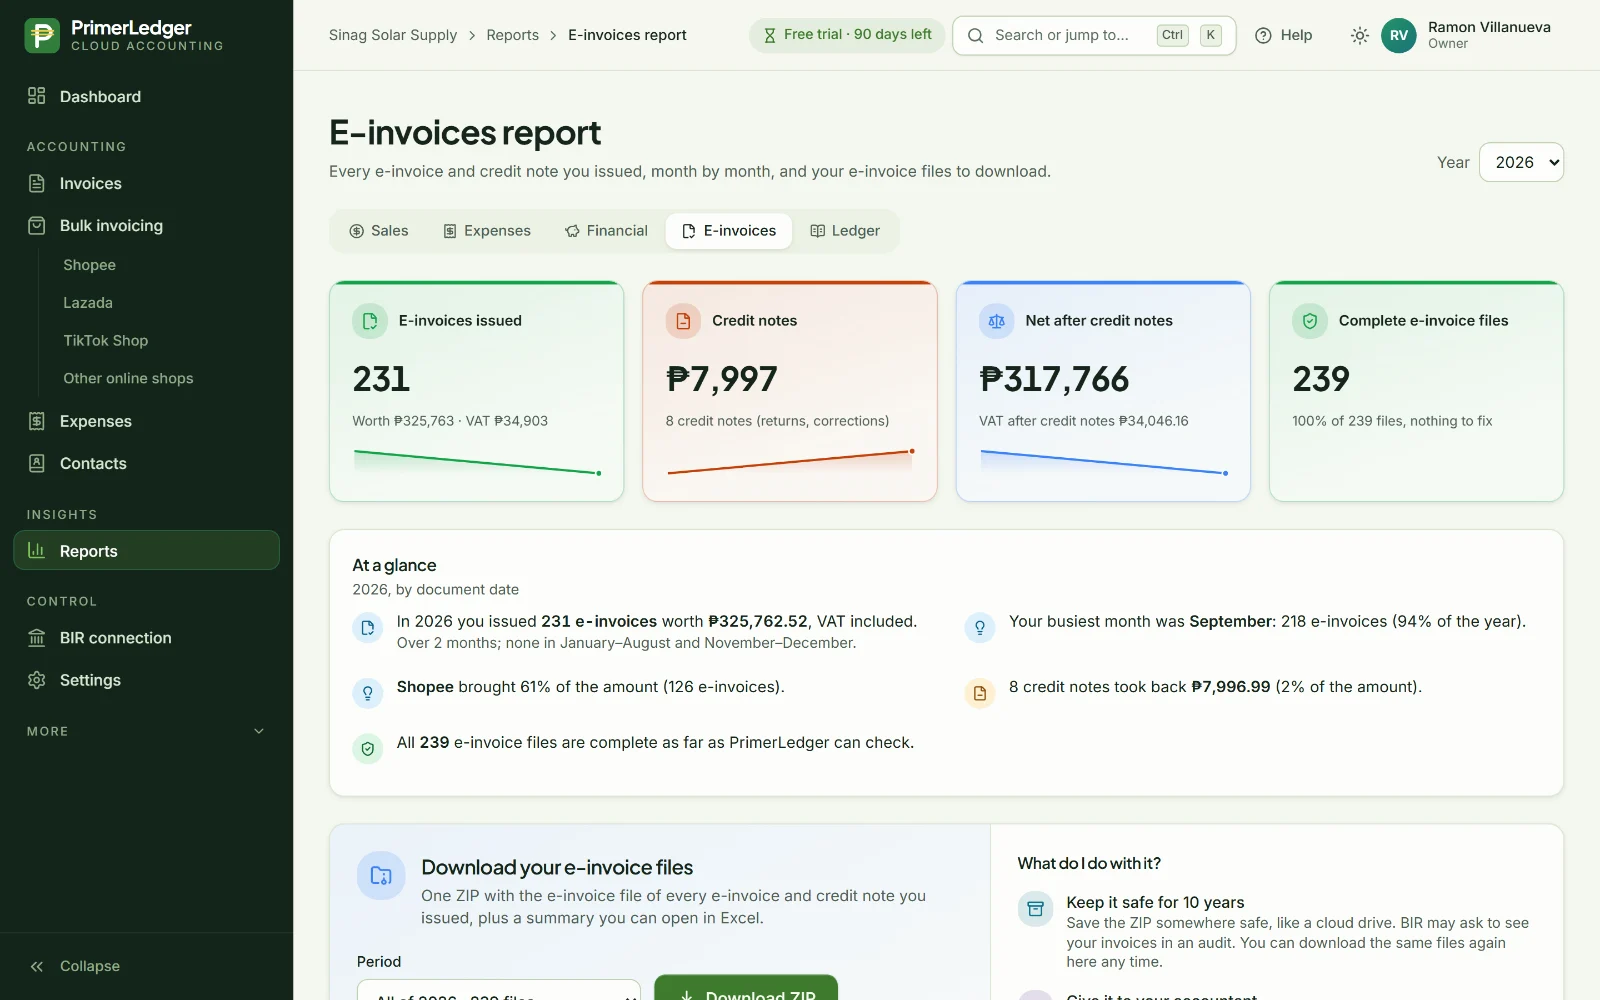Click the shield icon beside complete files insight

coord(368,749)
